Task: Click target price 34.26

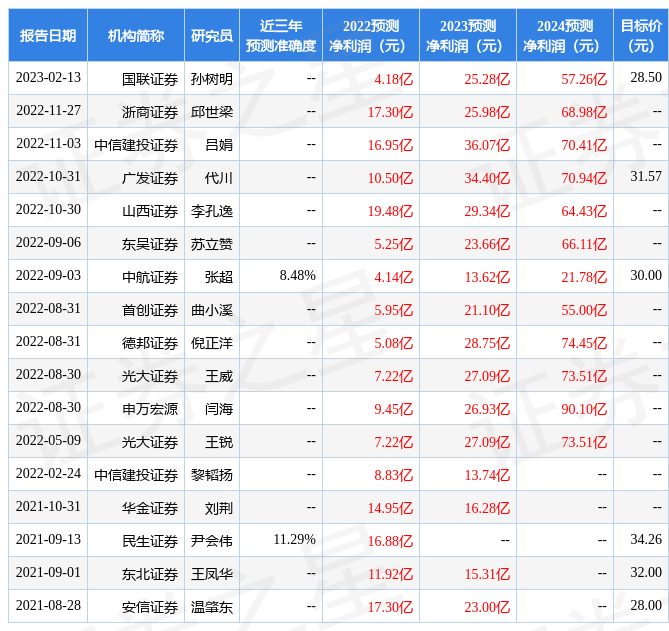Action: [646, 539]
